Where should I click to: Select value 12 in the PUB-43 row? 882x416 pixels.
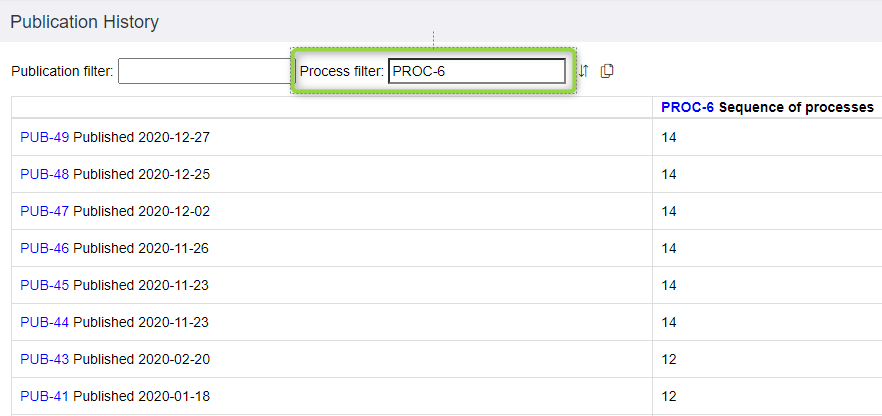tap(669, 359)
